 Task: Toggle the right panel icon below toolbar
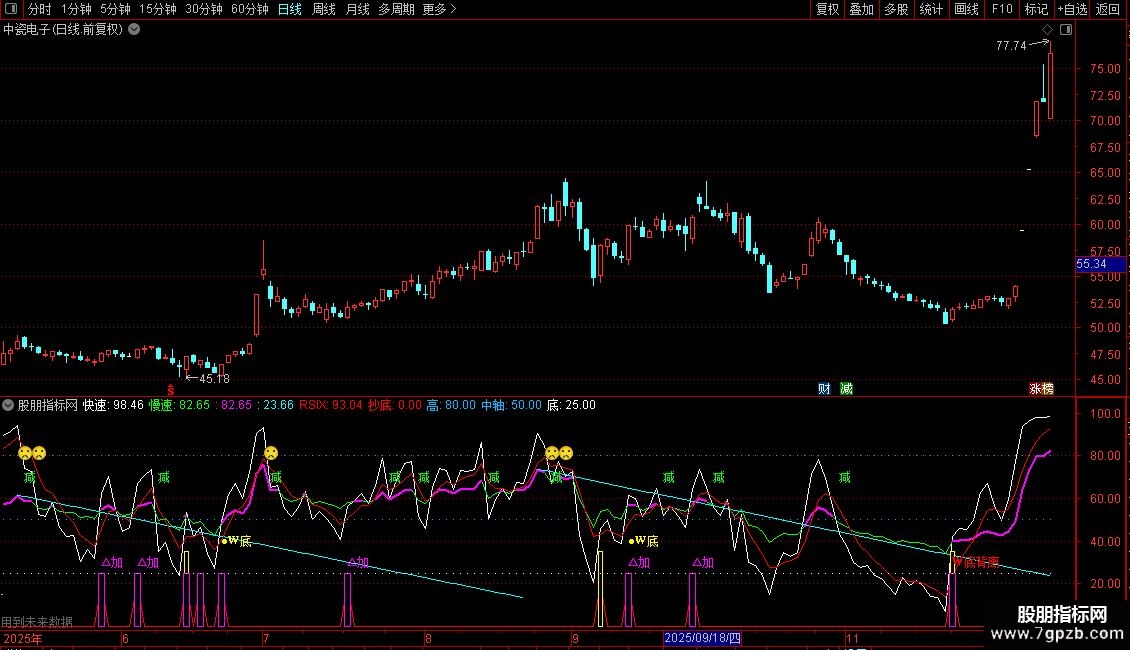[1064, 30]
